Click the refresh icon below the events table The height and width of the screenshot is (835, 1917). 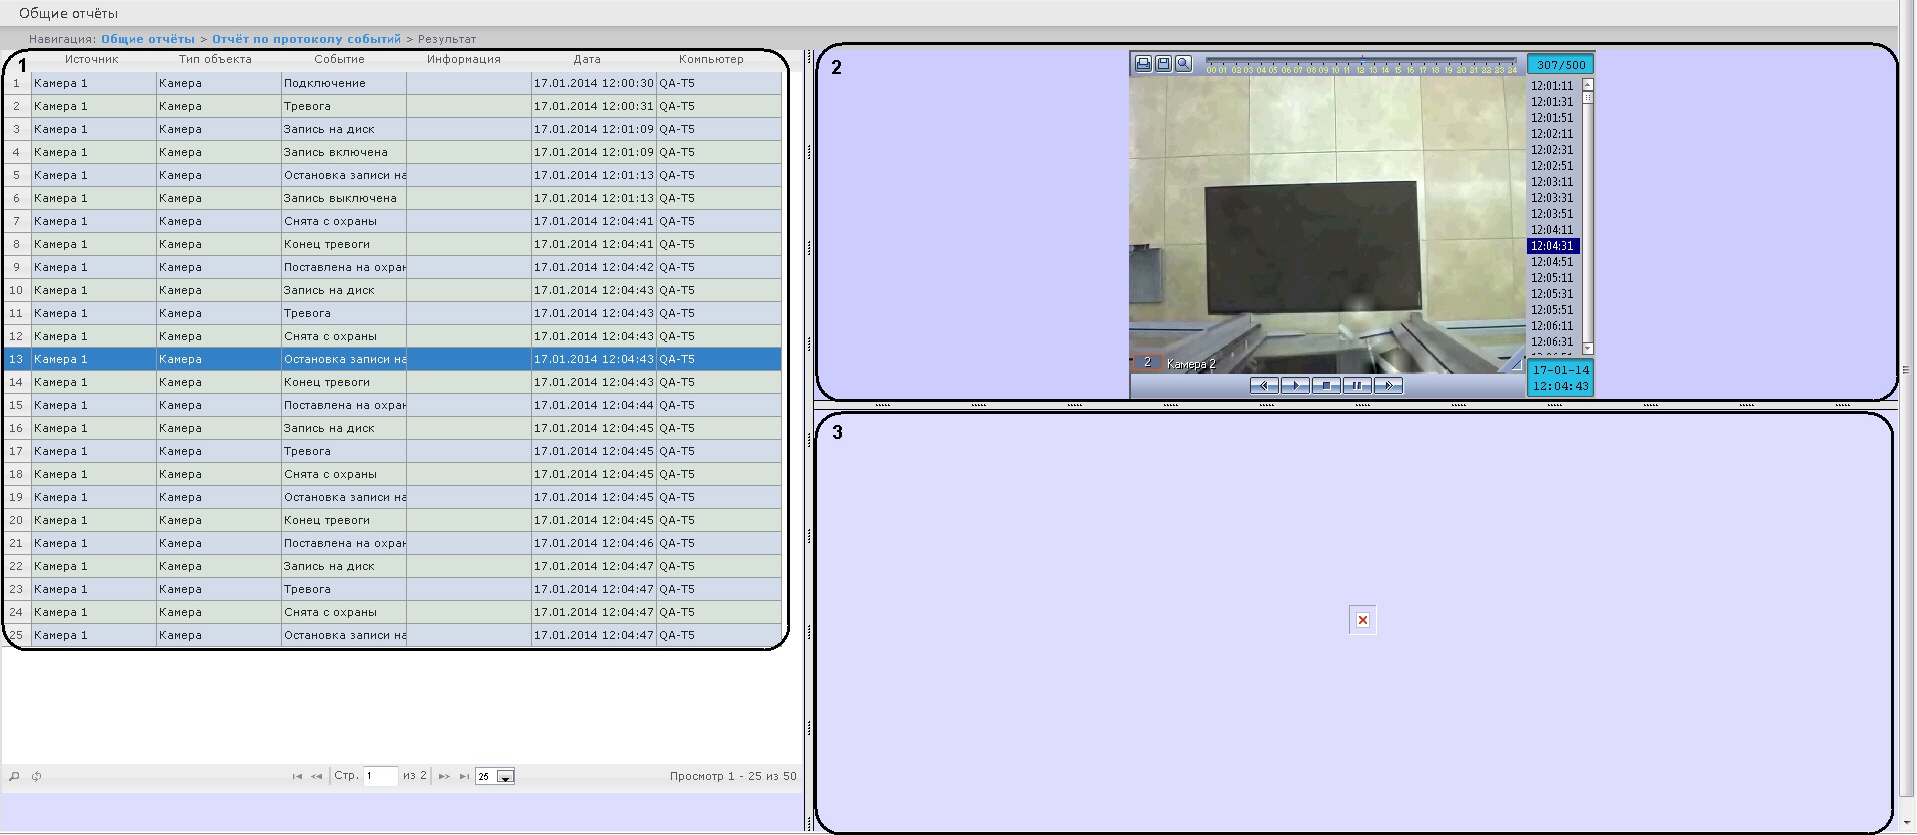pos(37,777)
